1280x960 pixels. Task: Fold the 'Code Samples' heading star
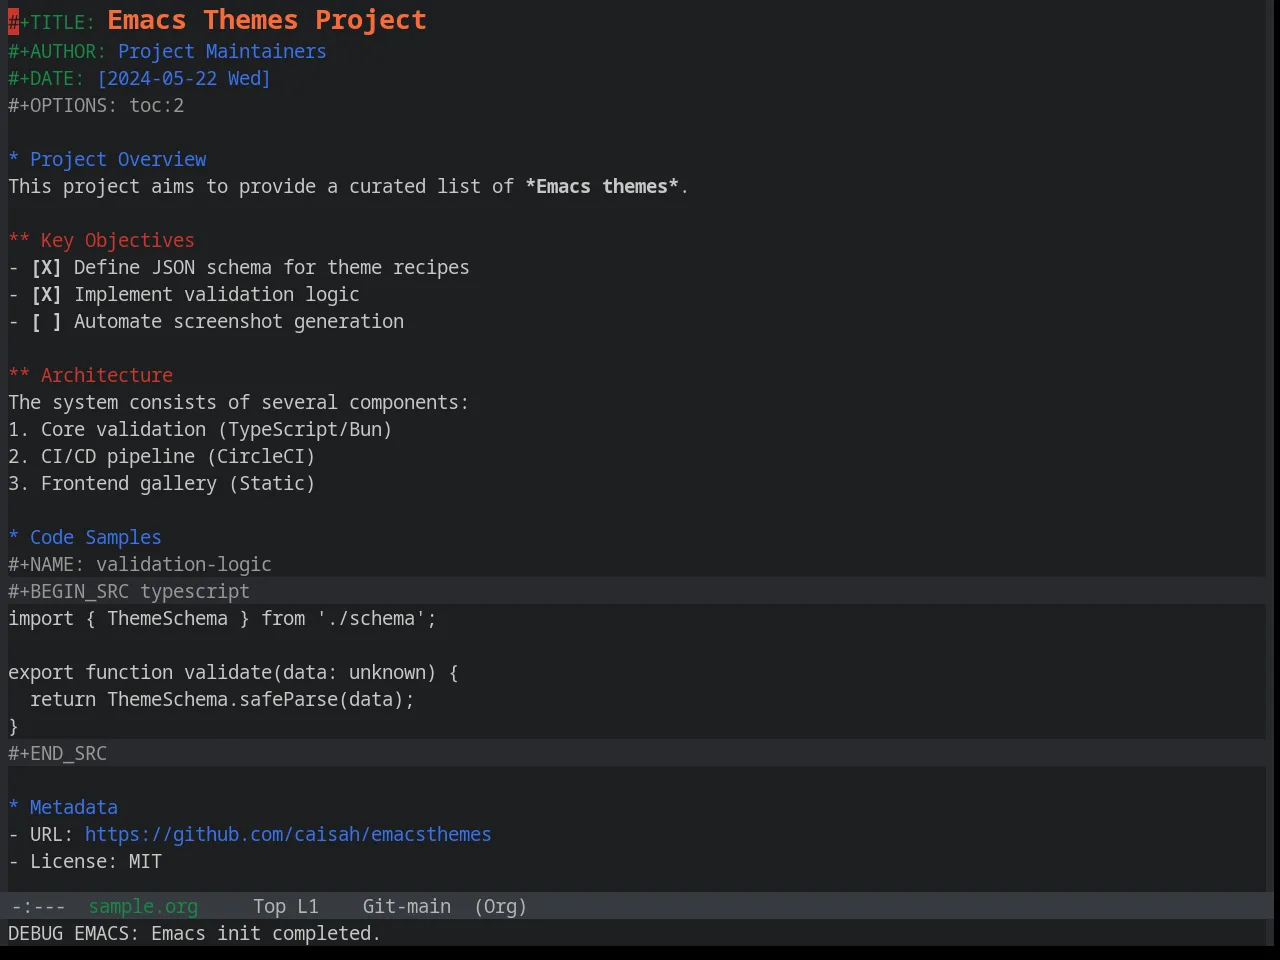click(x=14, y=538)
